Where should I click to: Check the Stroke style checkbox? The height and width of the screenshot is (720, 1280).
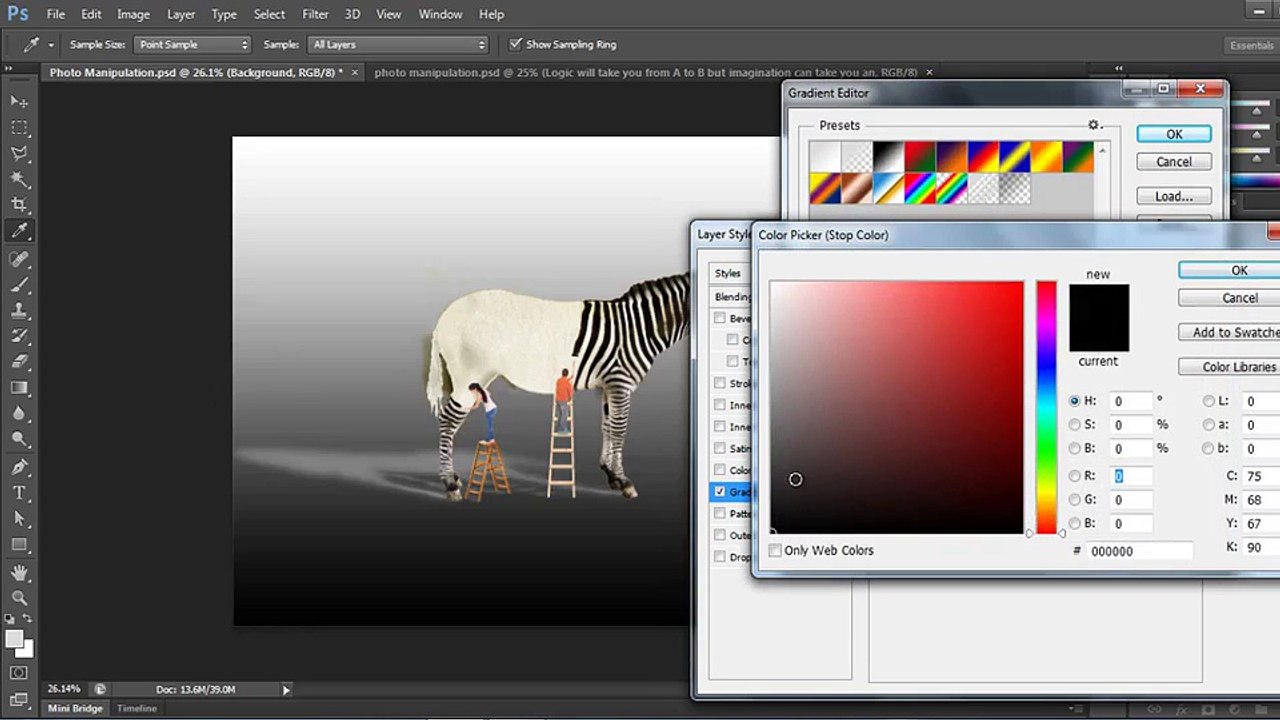720,383
